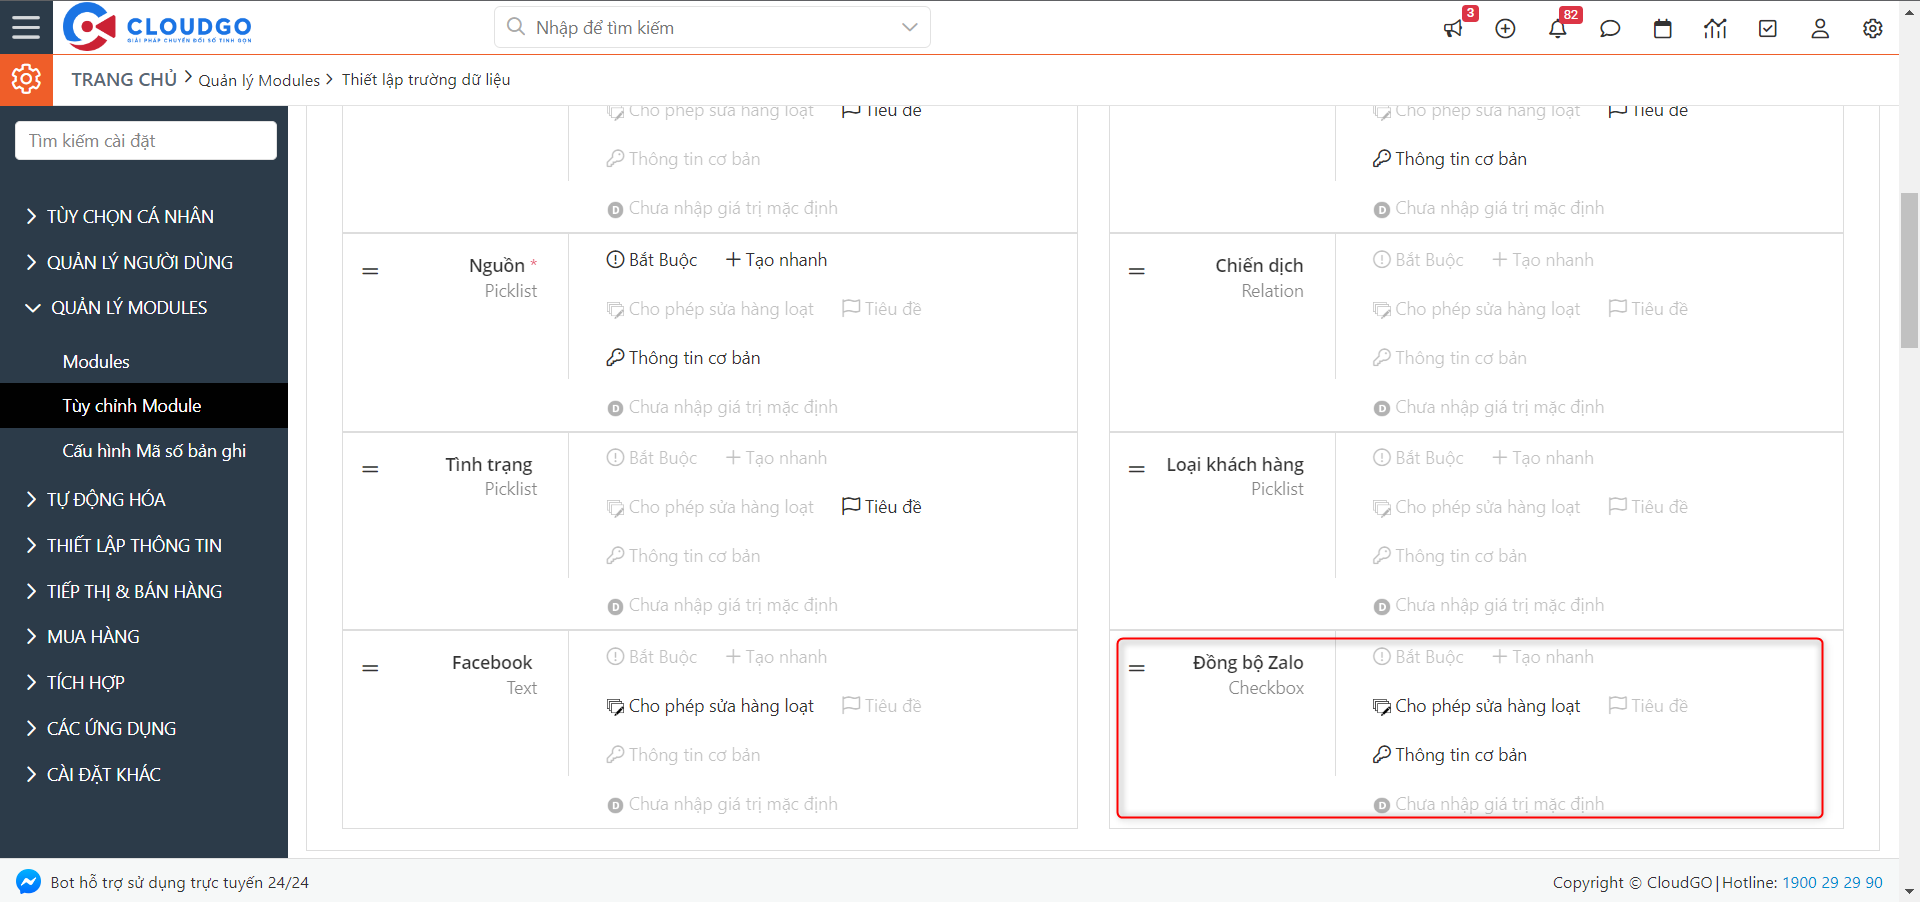Open the search box dropdown arrow
Image resolution: width=1920 pixels, height=902 pixels.
click(x=909, y=27)
